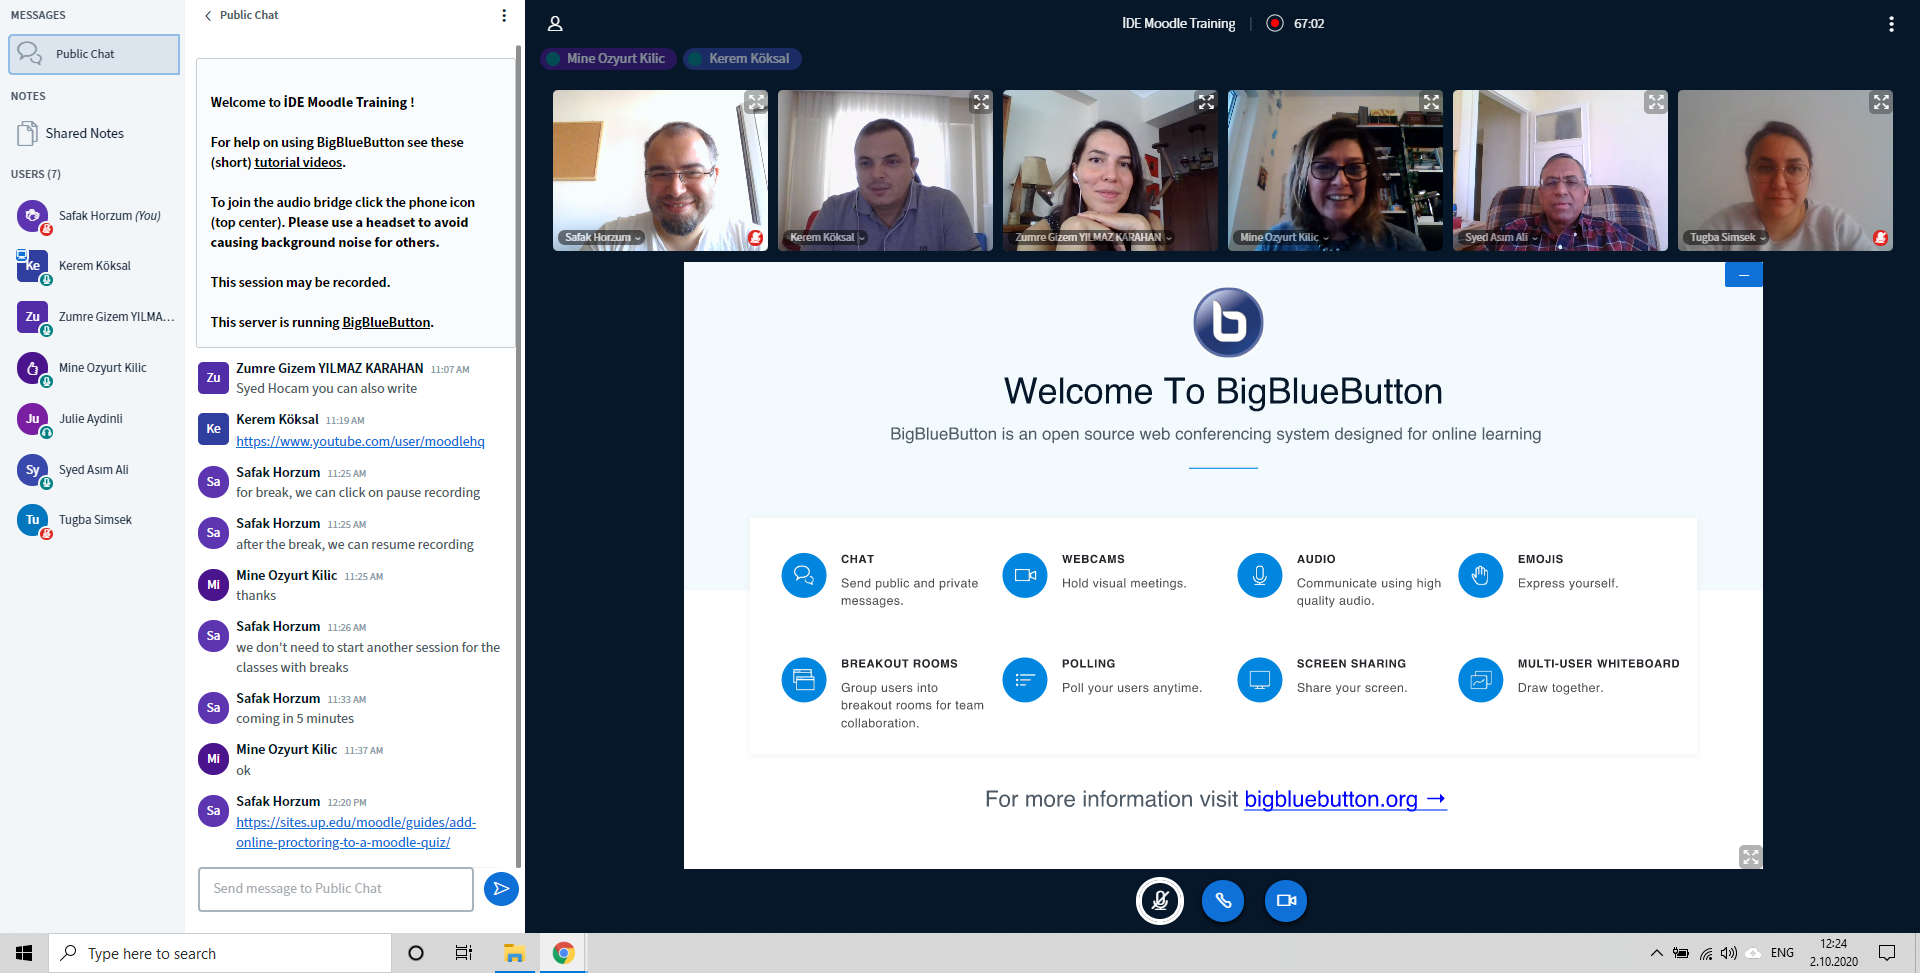The image size is (1920, 973).
Task: Open File Explorer from taskbar
Action: pyautogui.click(x=514, y=953)
